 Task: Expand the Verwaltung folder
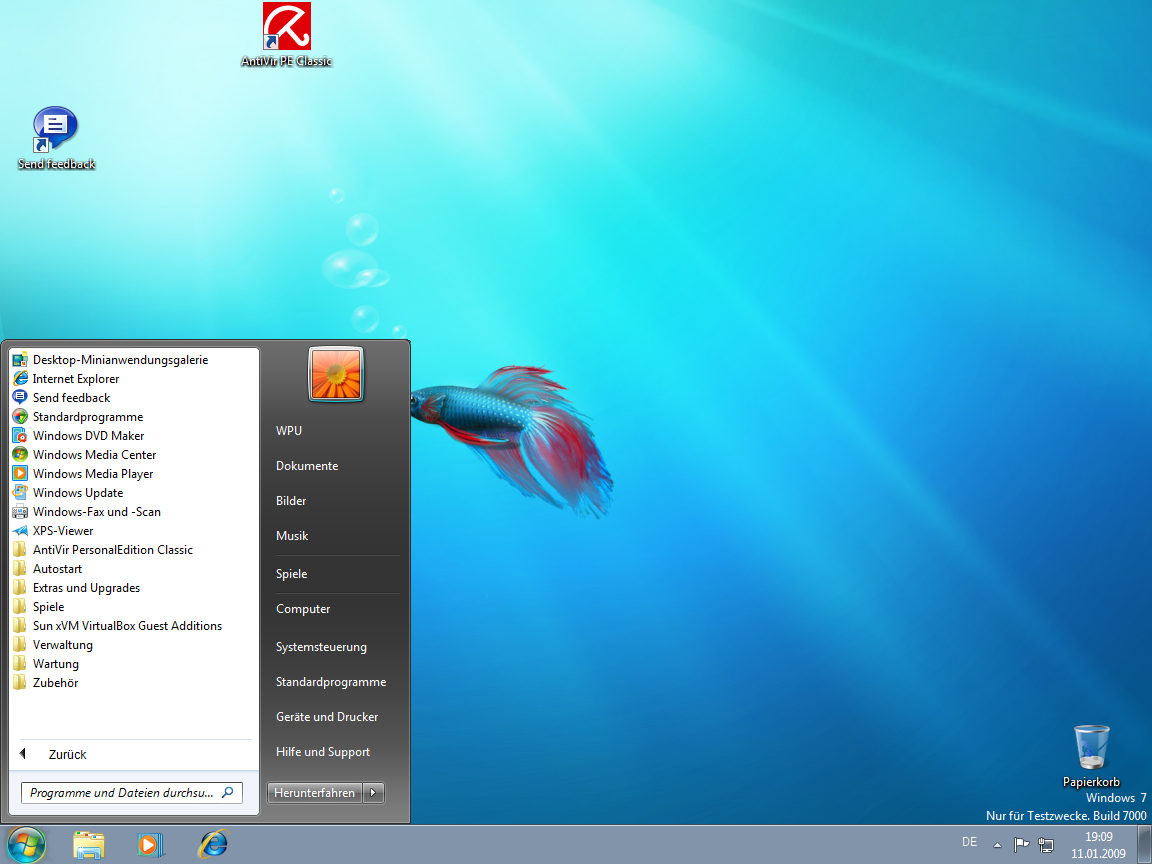tap(62, 645)
